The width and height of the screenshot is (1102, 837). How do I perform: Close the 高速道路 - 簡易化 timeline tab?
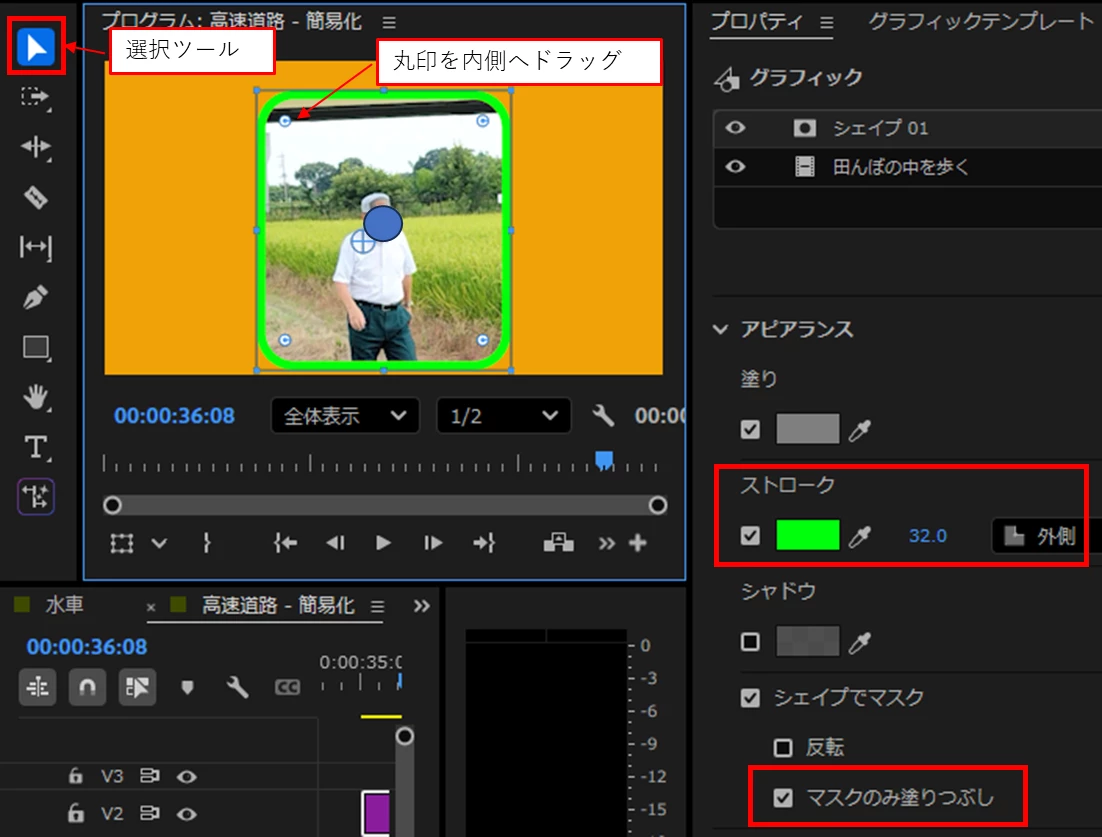(x=151, y=606)
